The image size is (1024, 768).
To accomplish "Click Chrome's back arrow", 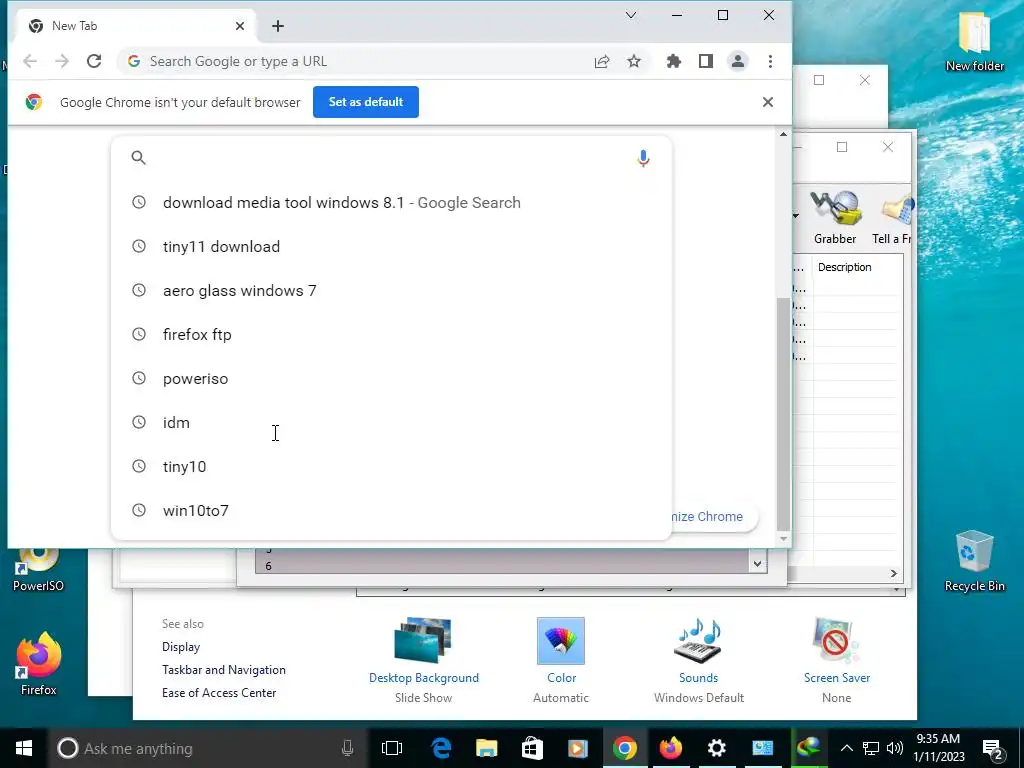I will point(30,61).
